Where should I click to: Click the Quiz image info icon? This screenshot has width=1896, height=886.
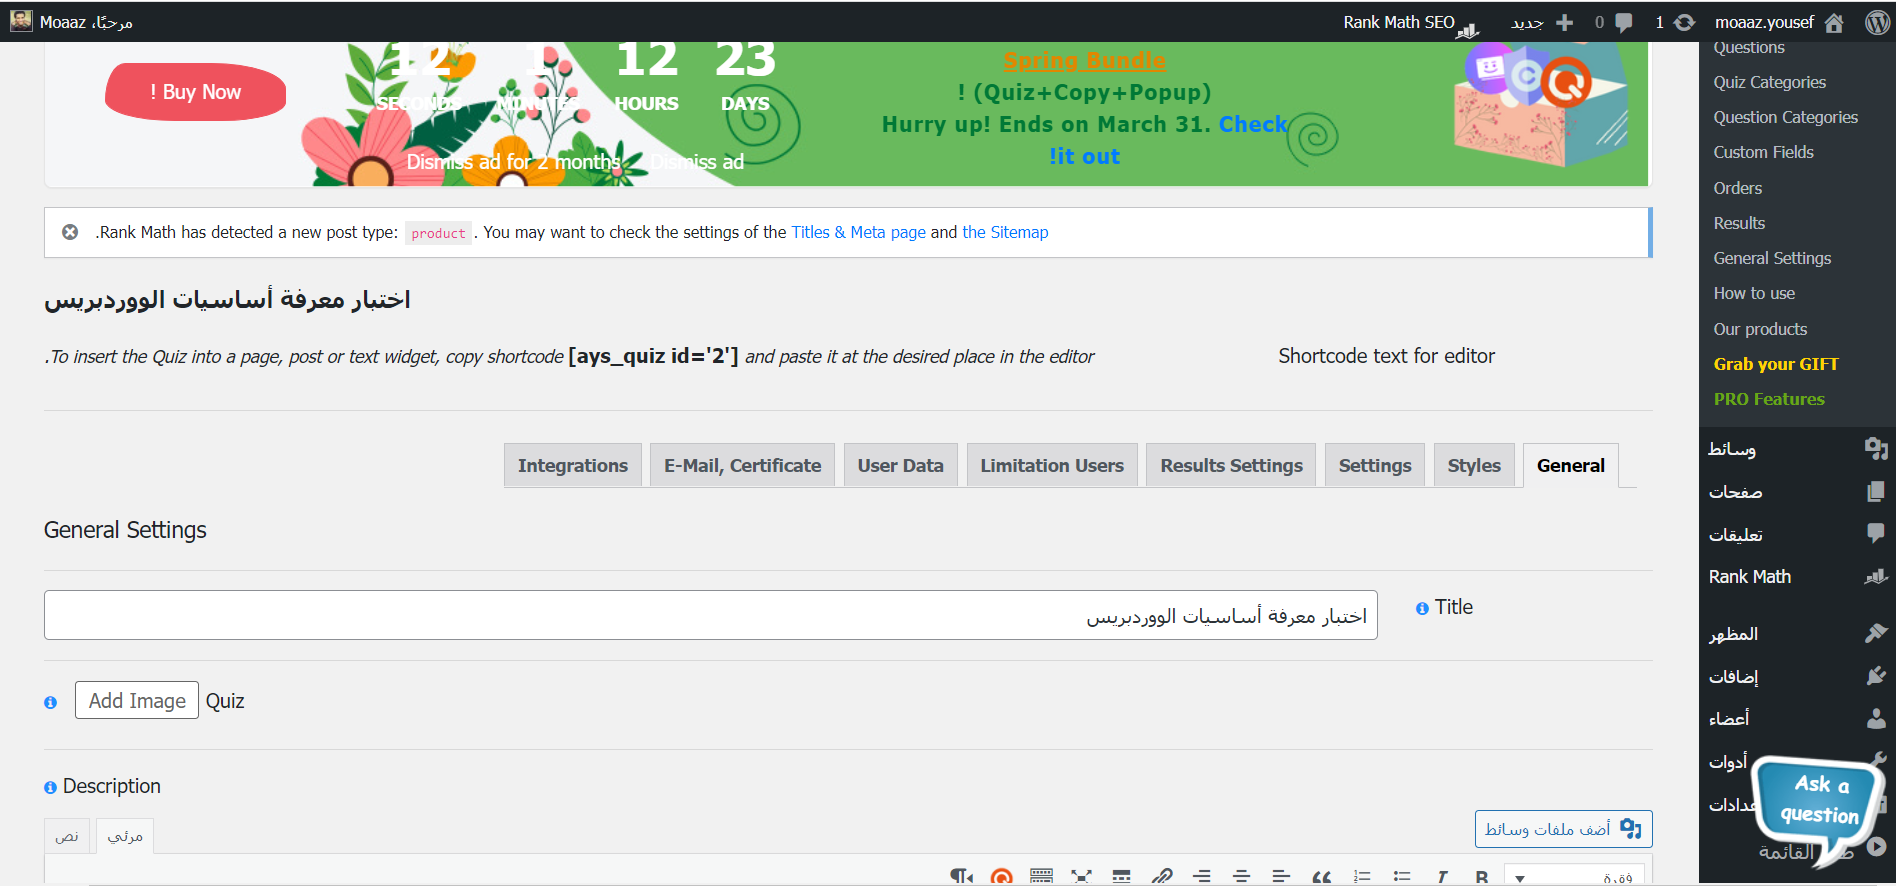[50, 703]
